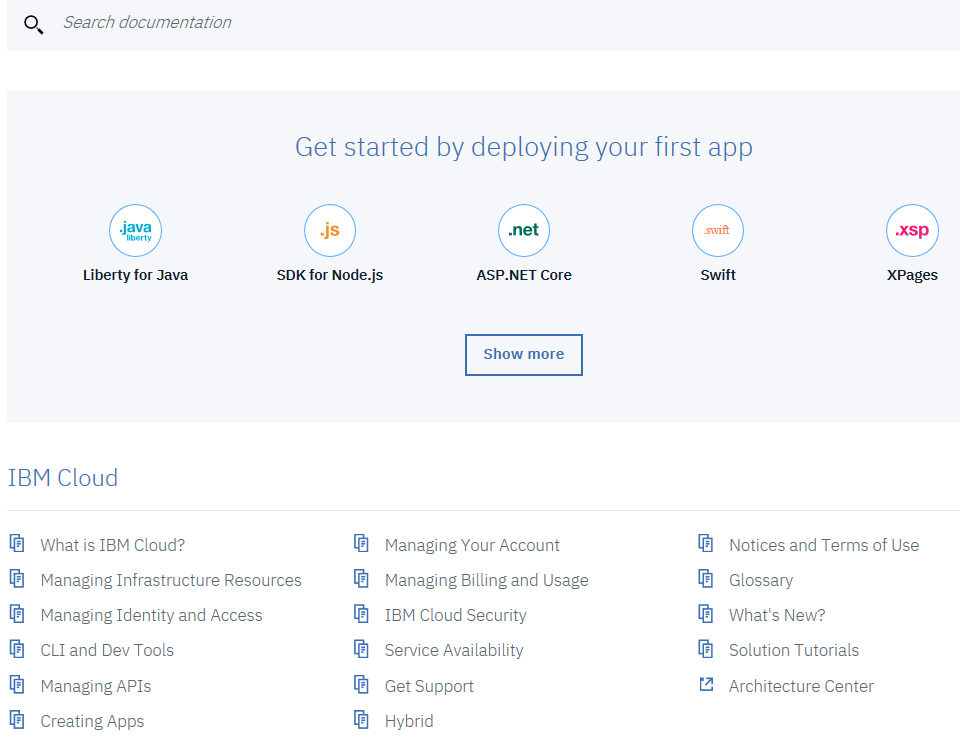The height and width of the screenshot is (739, 960).
Task: Click the document icon next to Glossary
Action: point(706,579)
